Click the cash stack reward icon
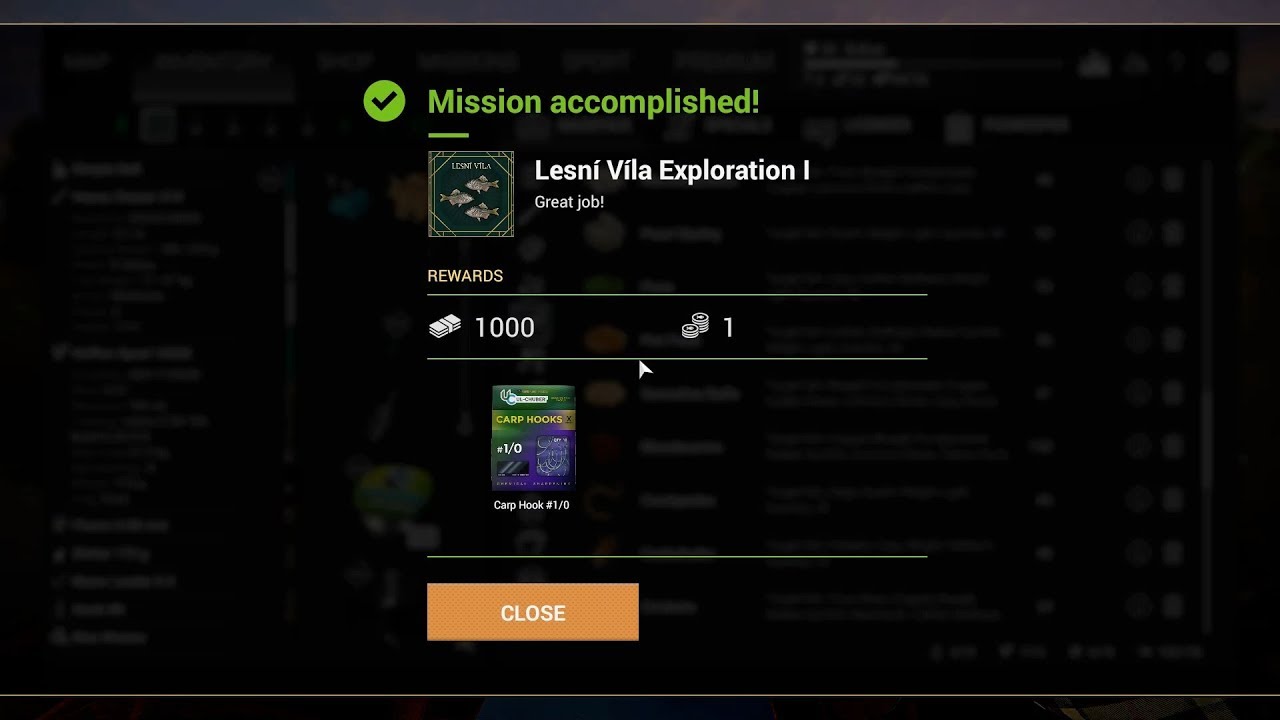 pyautogui.click(x=445, y=326)
